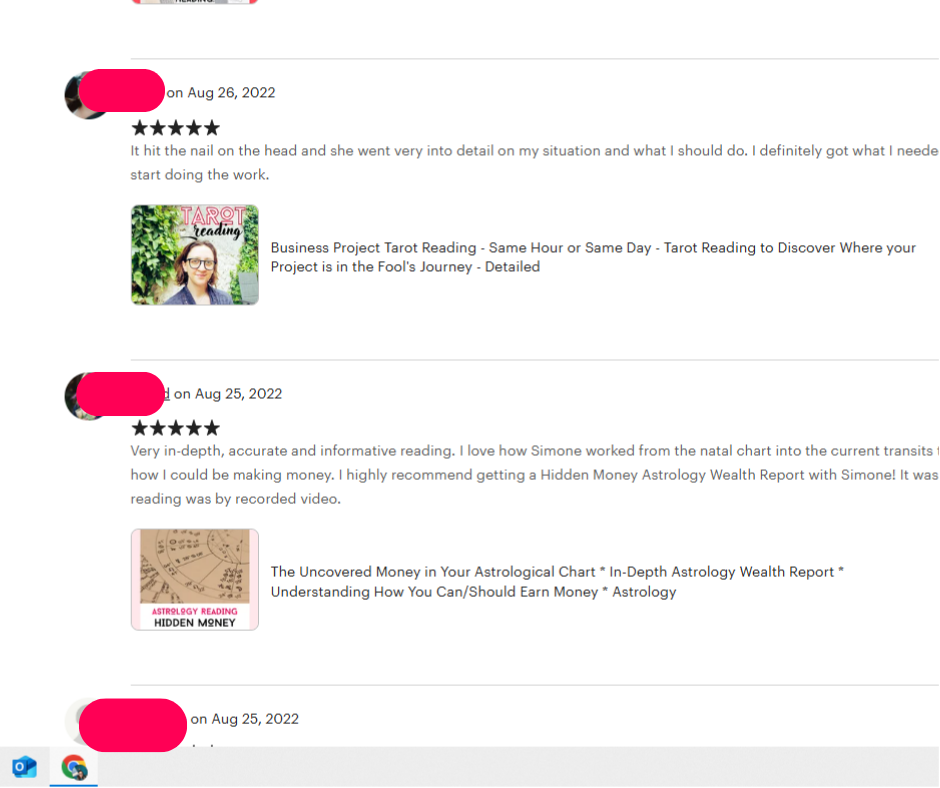Click the 'on Aug 26, 2022' review date
Image resolution: width=940 pixels, height=788 pixels.
(x=221, y=92)
